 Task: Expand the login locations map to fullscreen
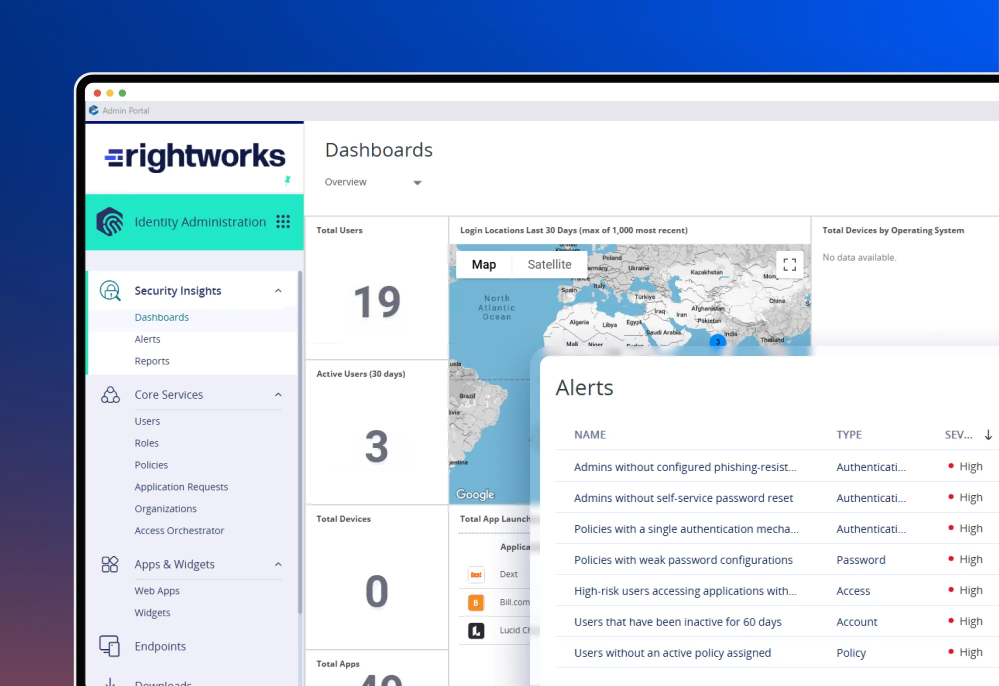tap(789, 264)
